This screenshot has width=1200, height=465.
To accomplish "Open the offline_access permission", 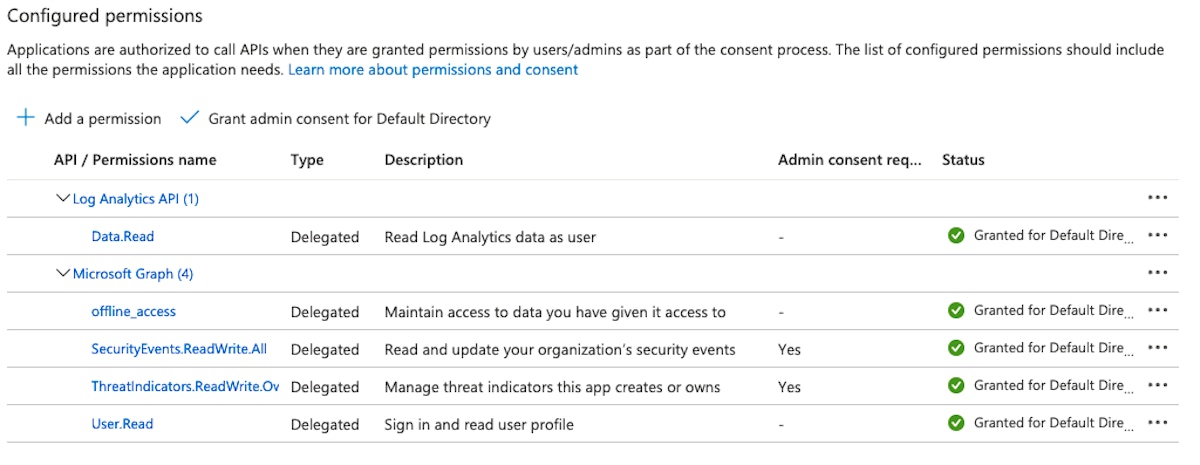I will [133, 311].
